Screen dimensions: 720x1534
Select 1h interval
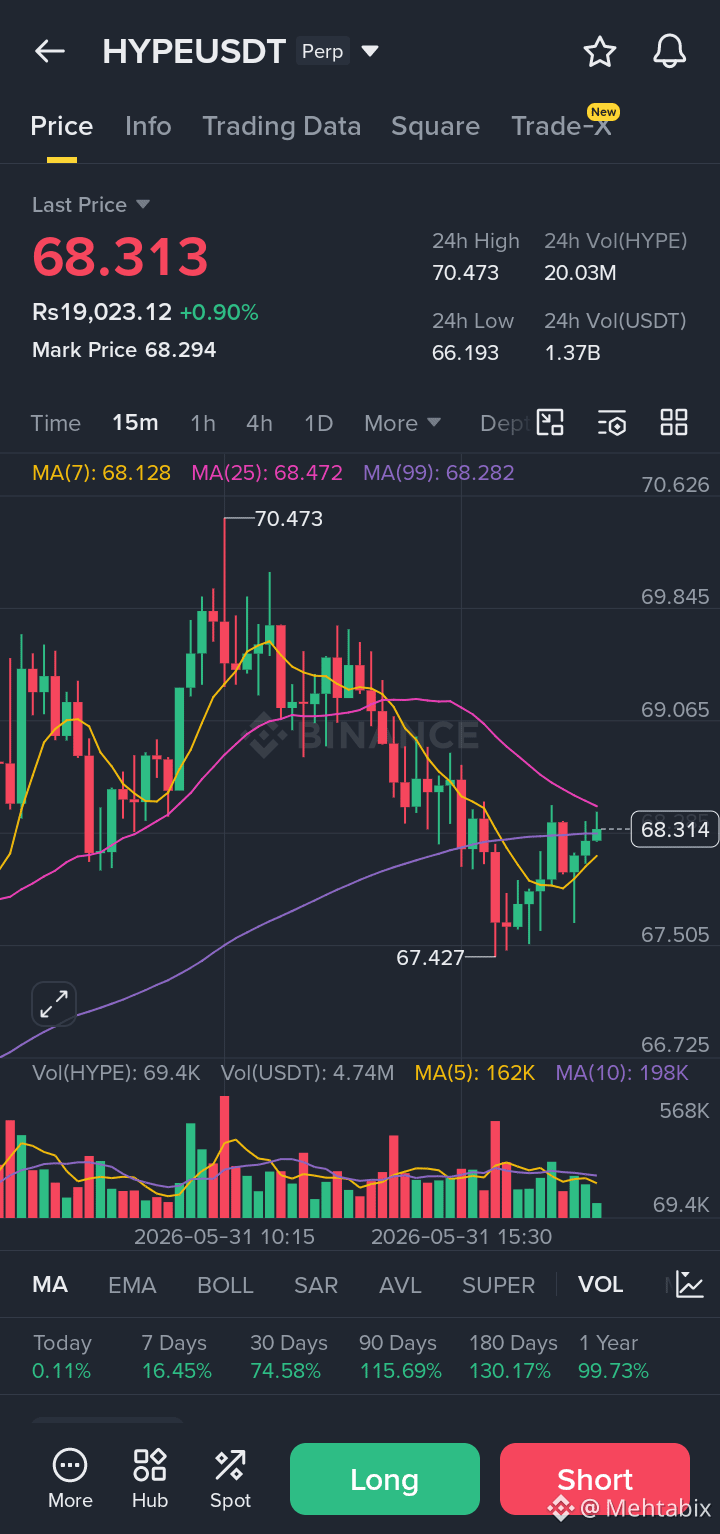point(203,423)
